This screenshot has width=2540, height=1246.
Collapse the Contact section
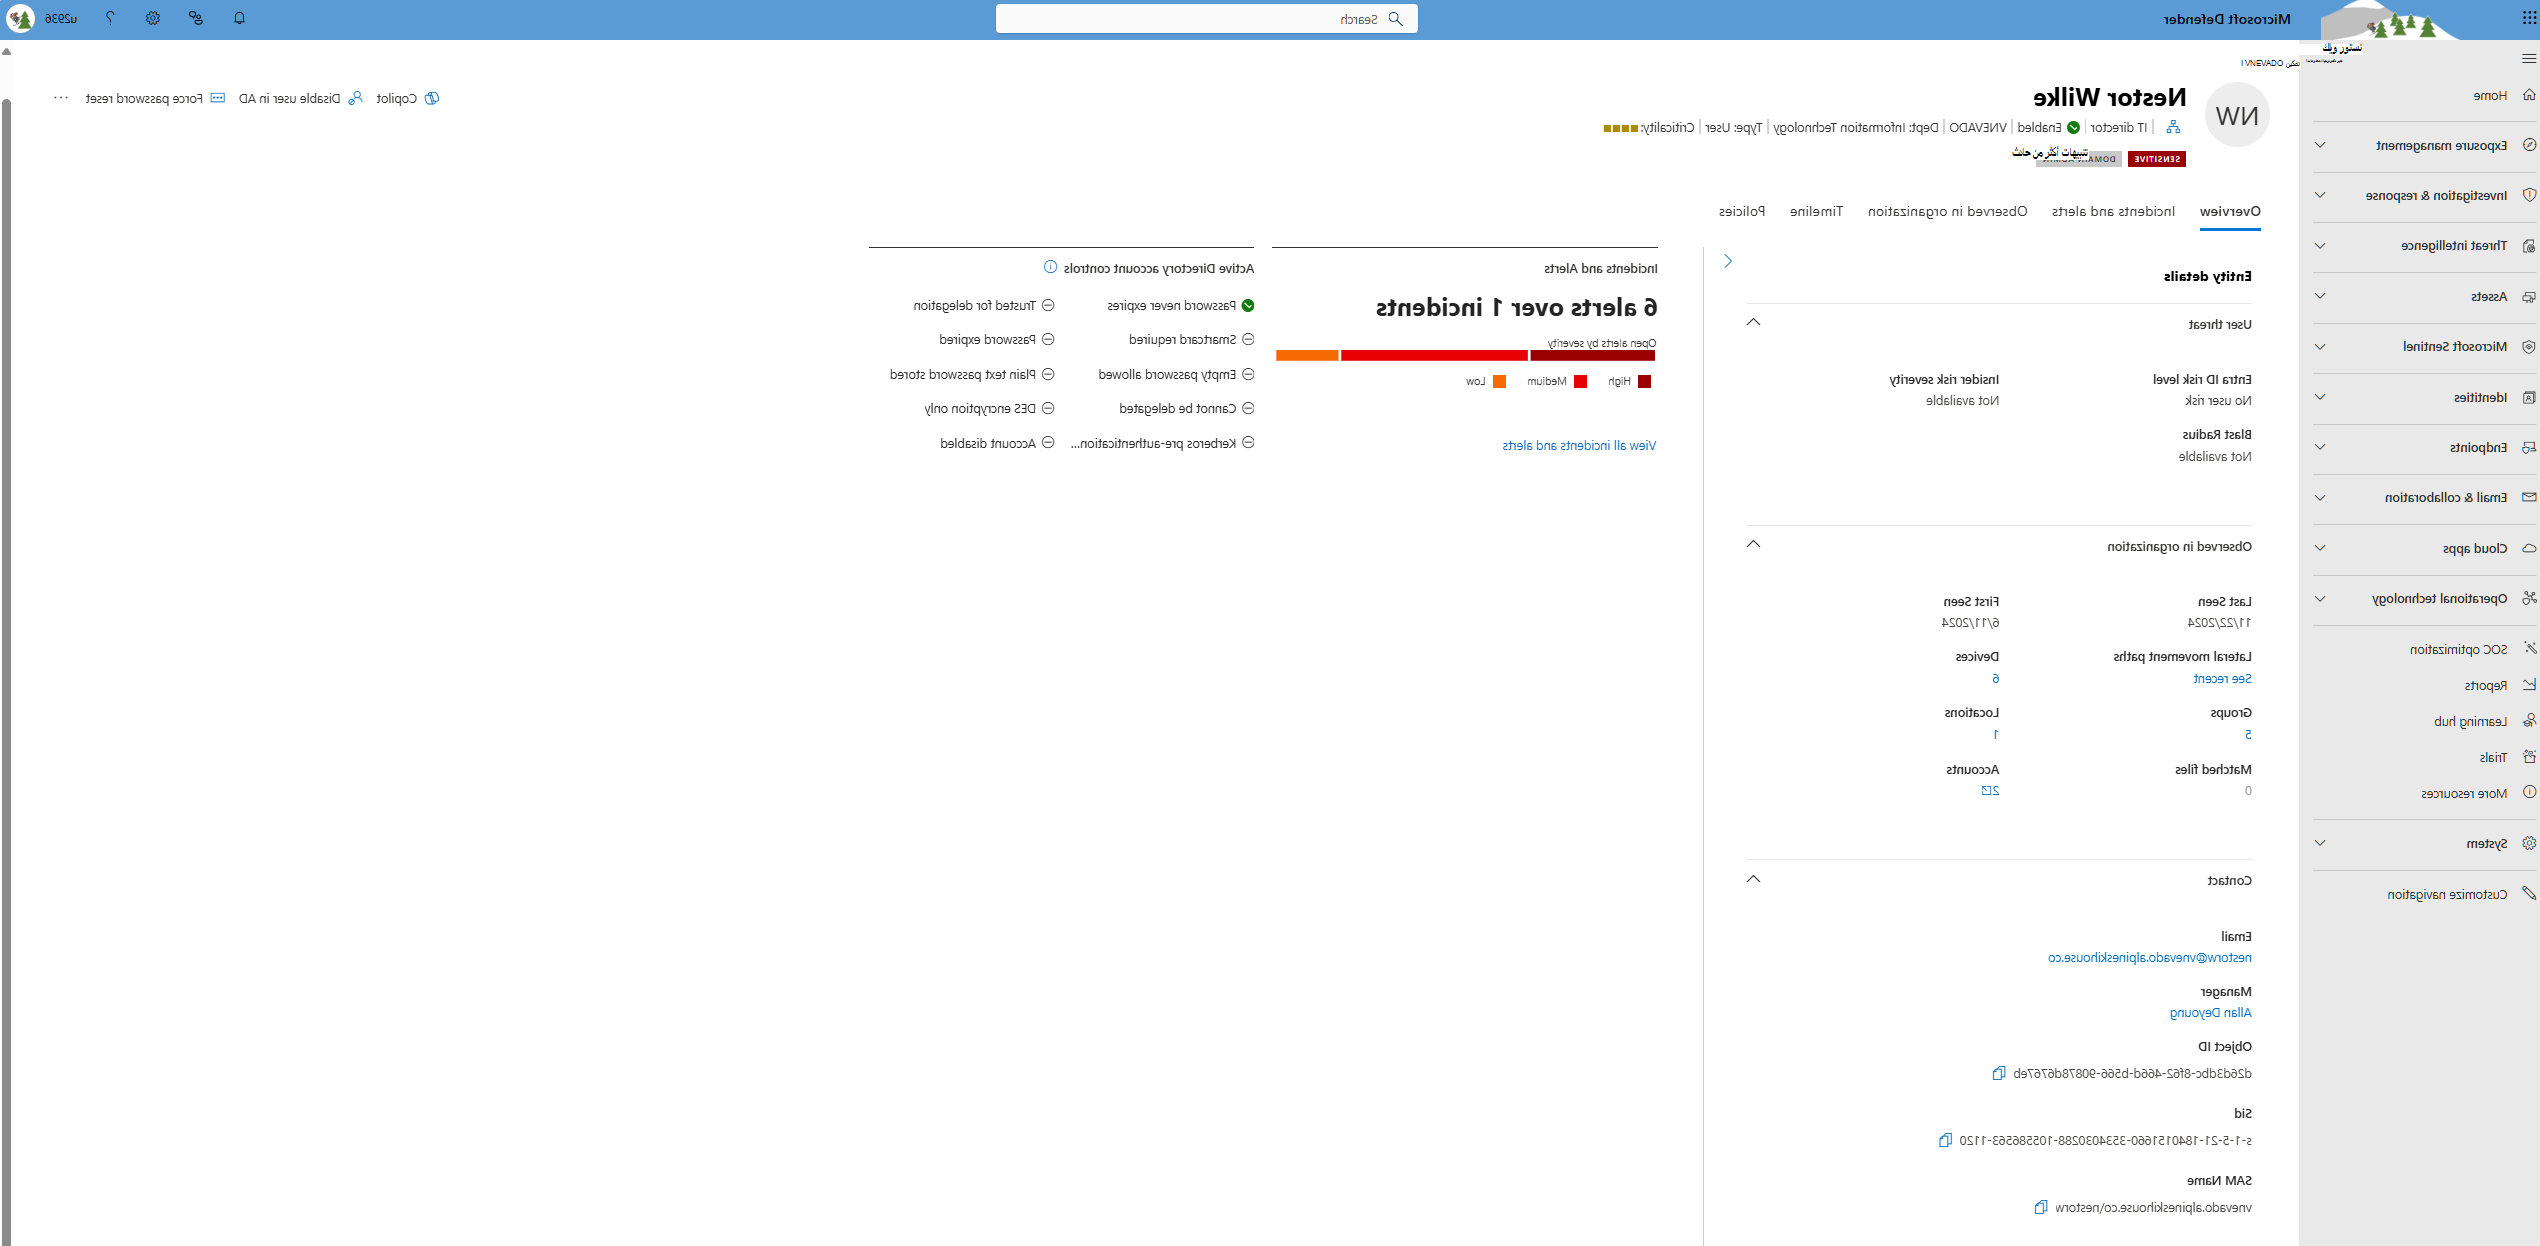(1753, 879)
